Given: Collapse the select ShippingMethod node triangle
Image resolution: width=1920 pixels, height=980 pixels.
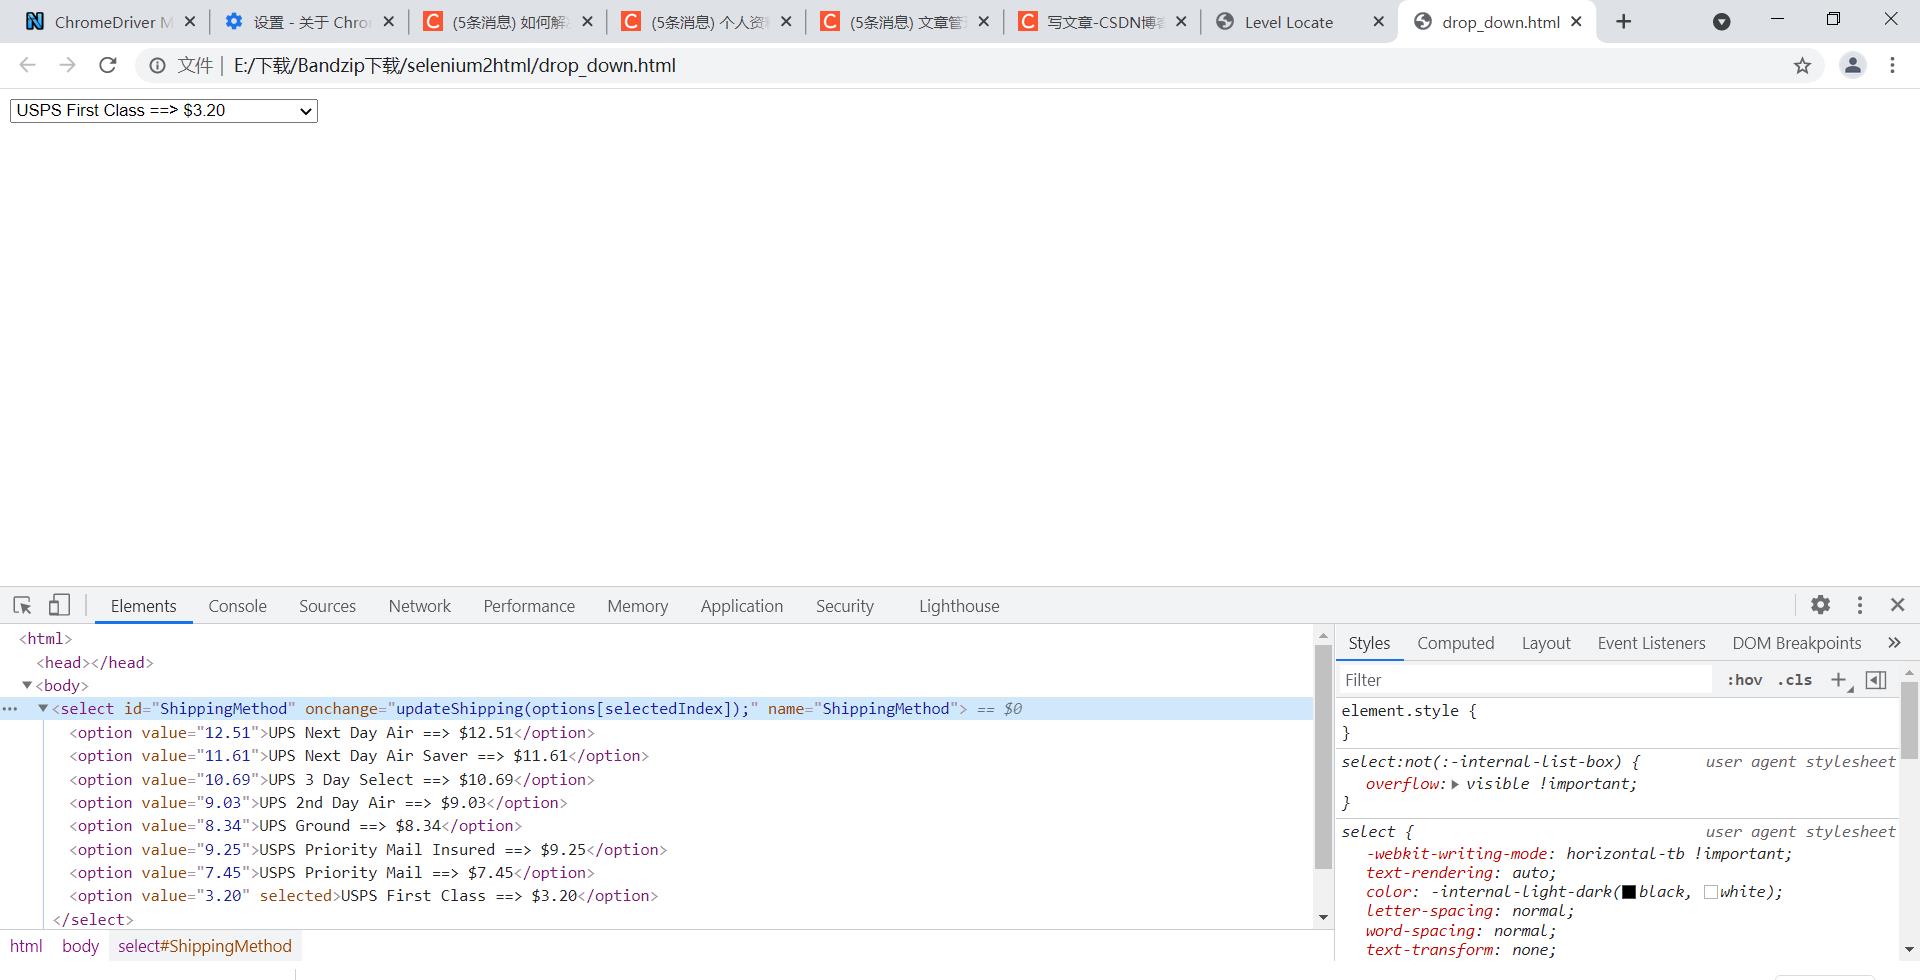Looking at the screenshot, I should (43, 708).
